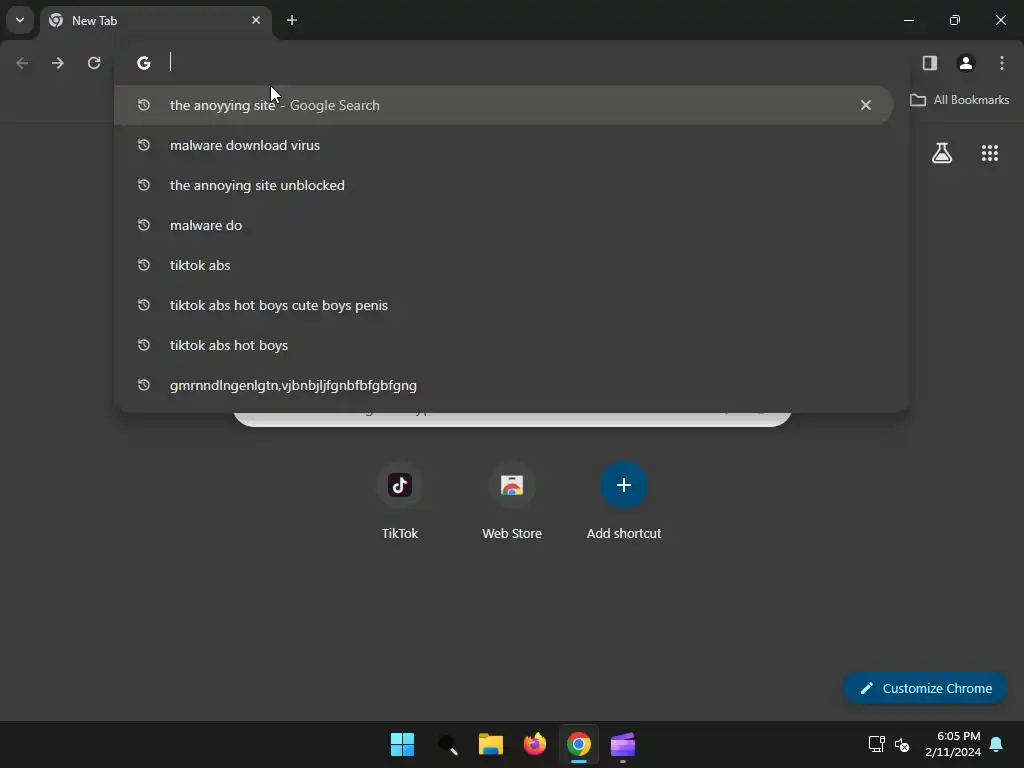Open the Windows Start menu
The width and height of the screenshot is (1024, 768).
[402, 744]
